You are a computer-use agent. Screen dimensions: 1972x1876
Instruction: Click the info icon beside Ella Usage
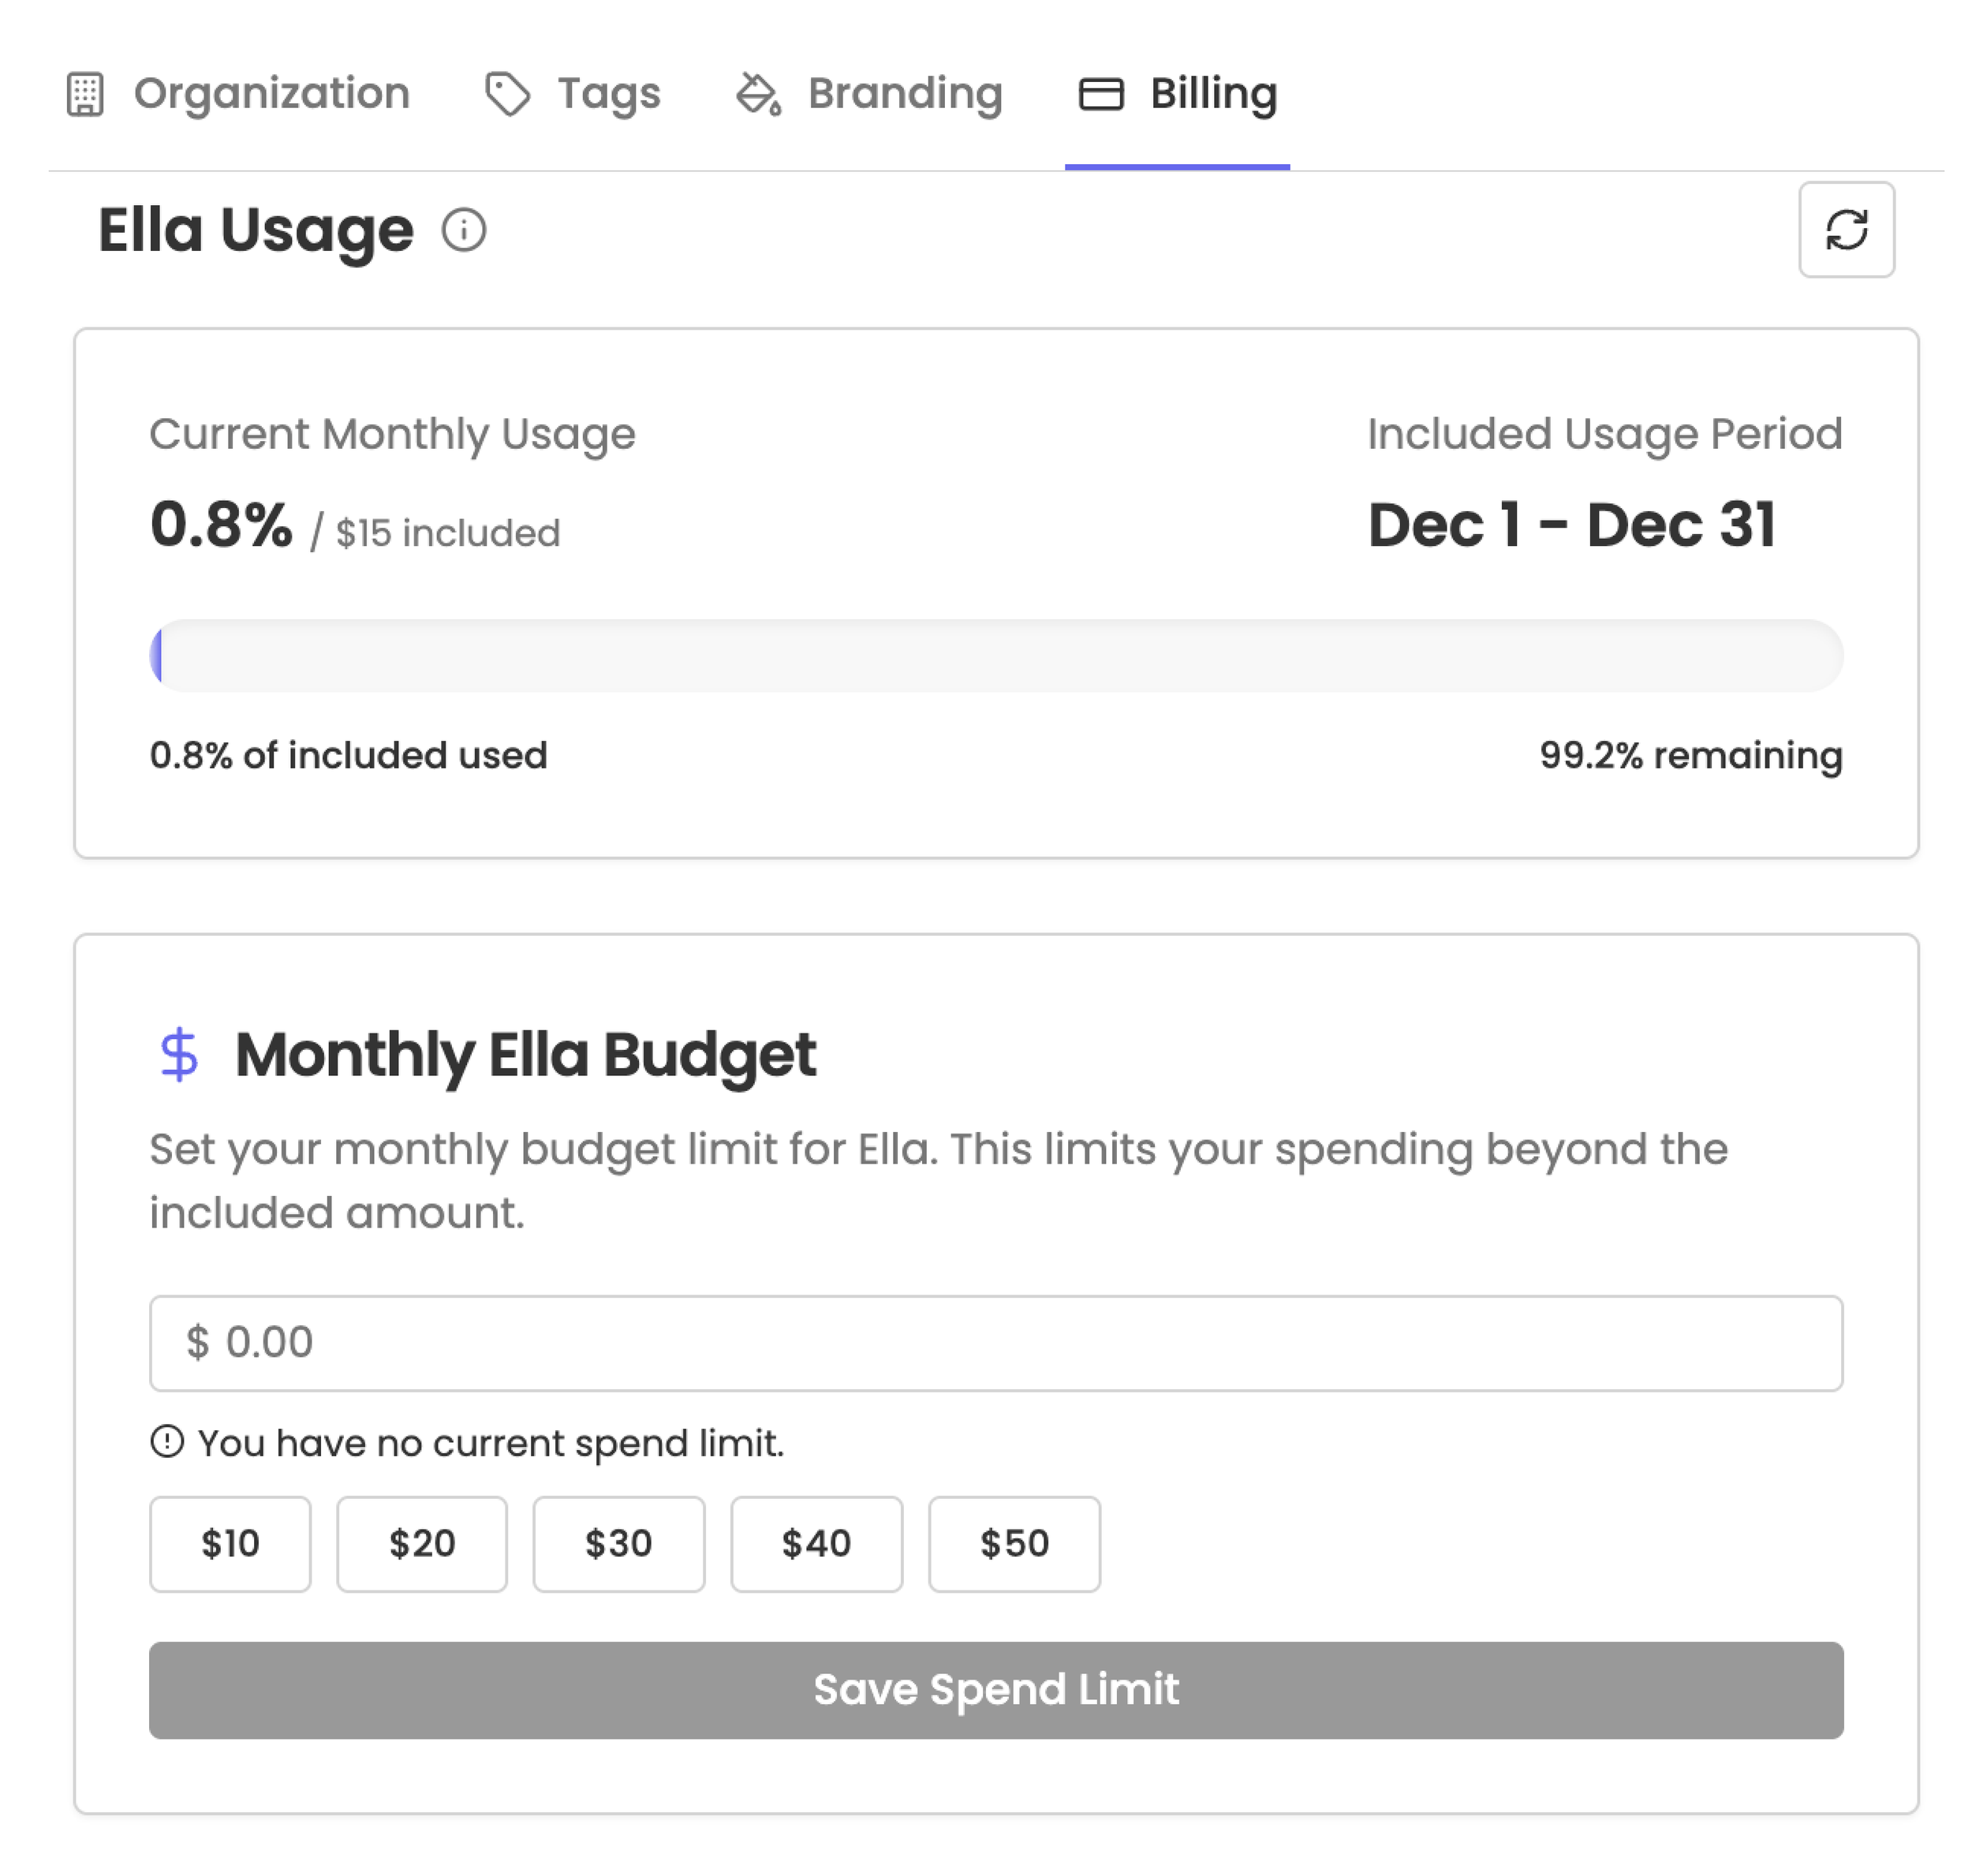[464, 230]
